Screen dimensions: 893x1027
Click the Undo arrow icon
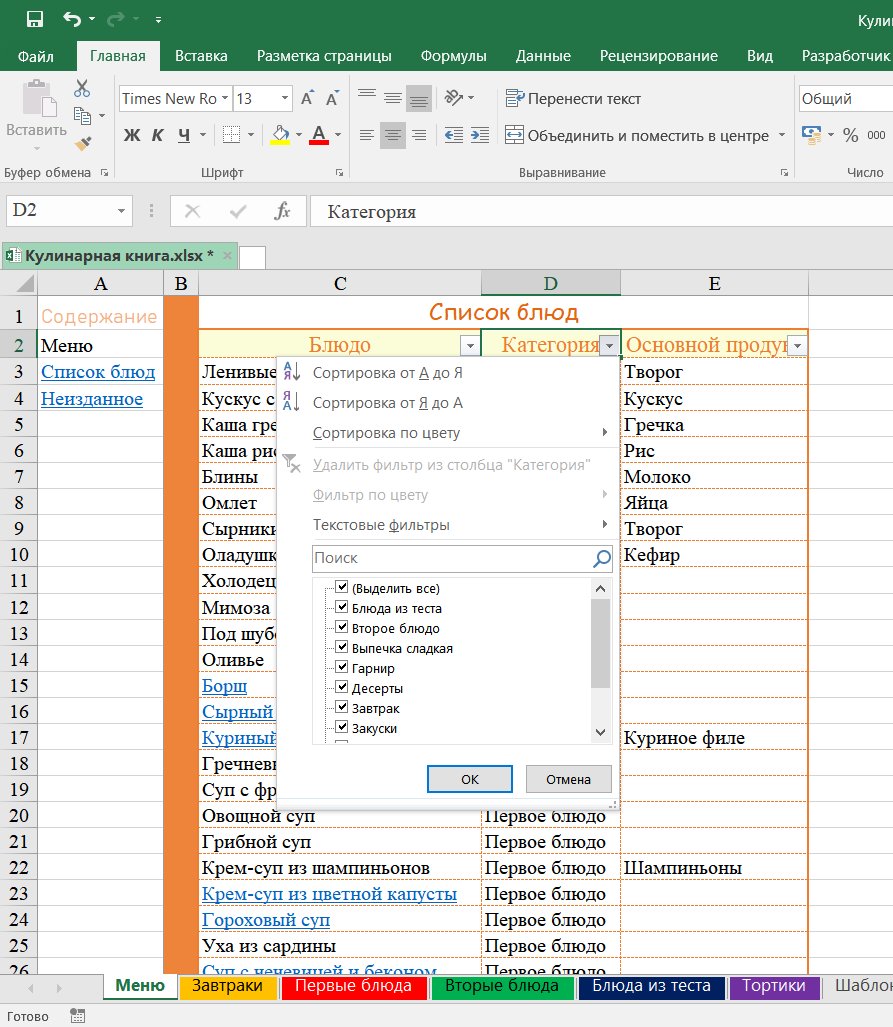71,19
